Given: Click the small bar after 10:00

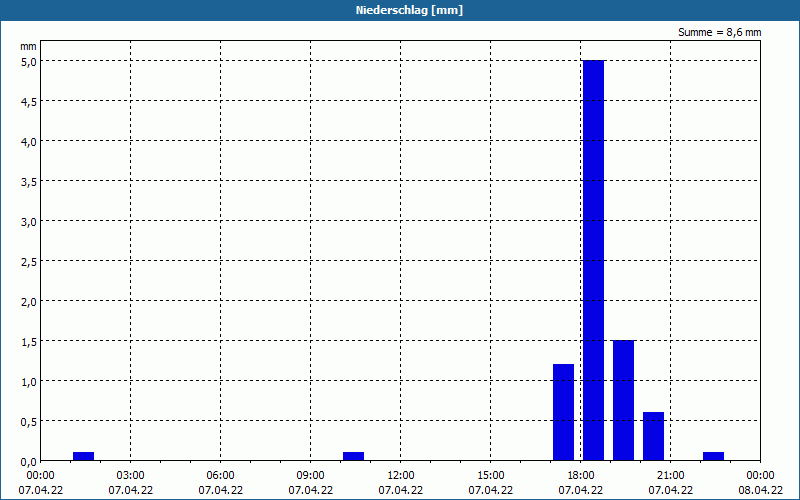Looking at the screenshot, I should tap(353, 457).
